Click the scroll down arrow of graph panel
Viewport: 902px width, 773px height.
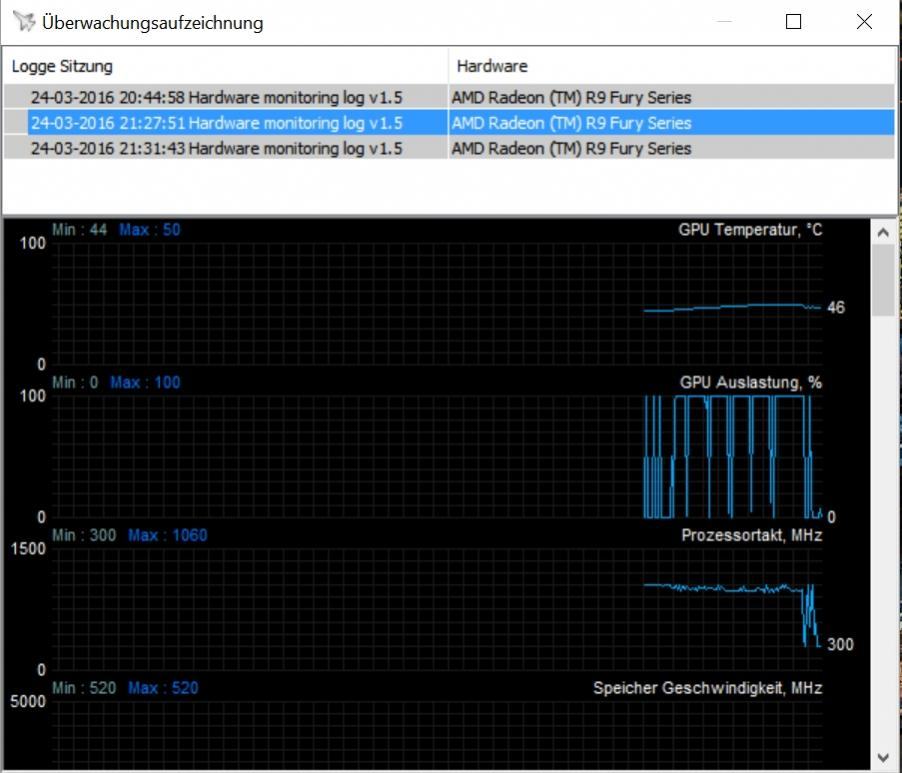883,757
